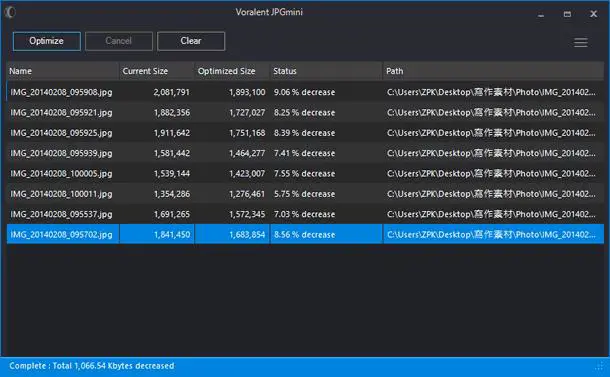Sort by the Status column header
610x377 pixels.
coord(326,71)
